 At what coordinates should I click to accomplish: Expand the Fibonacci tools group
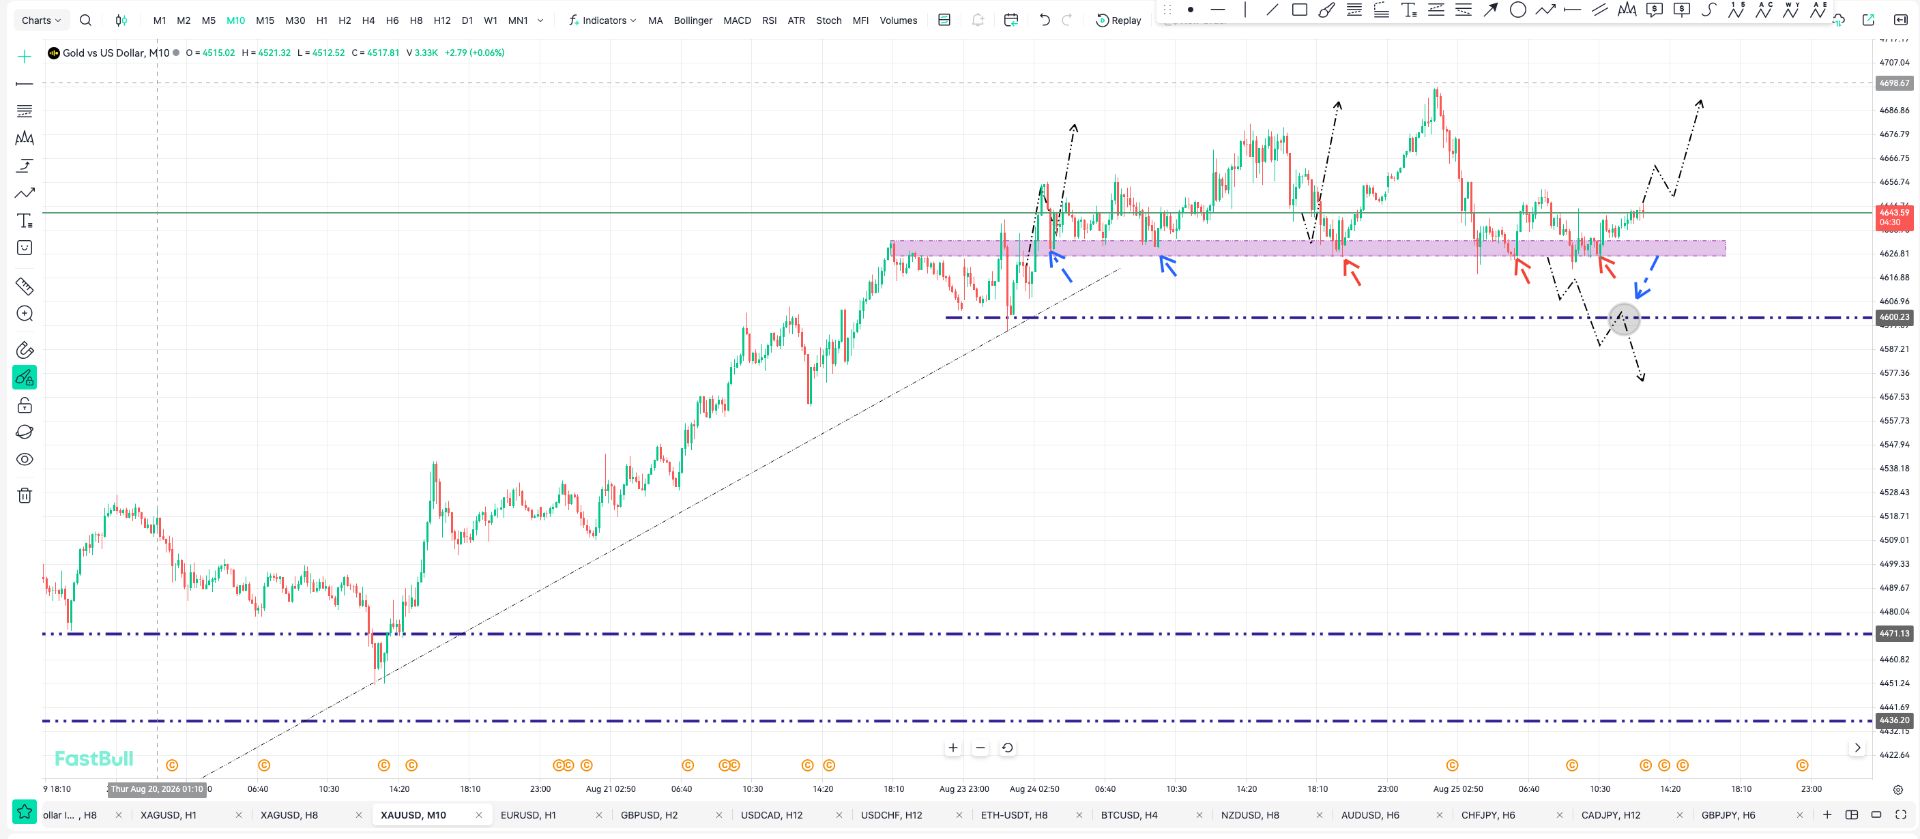pos(25,111)
